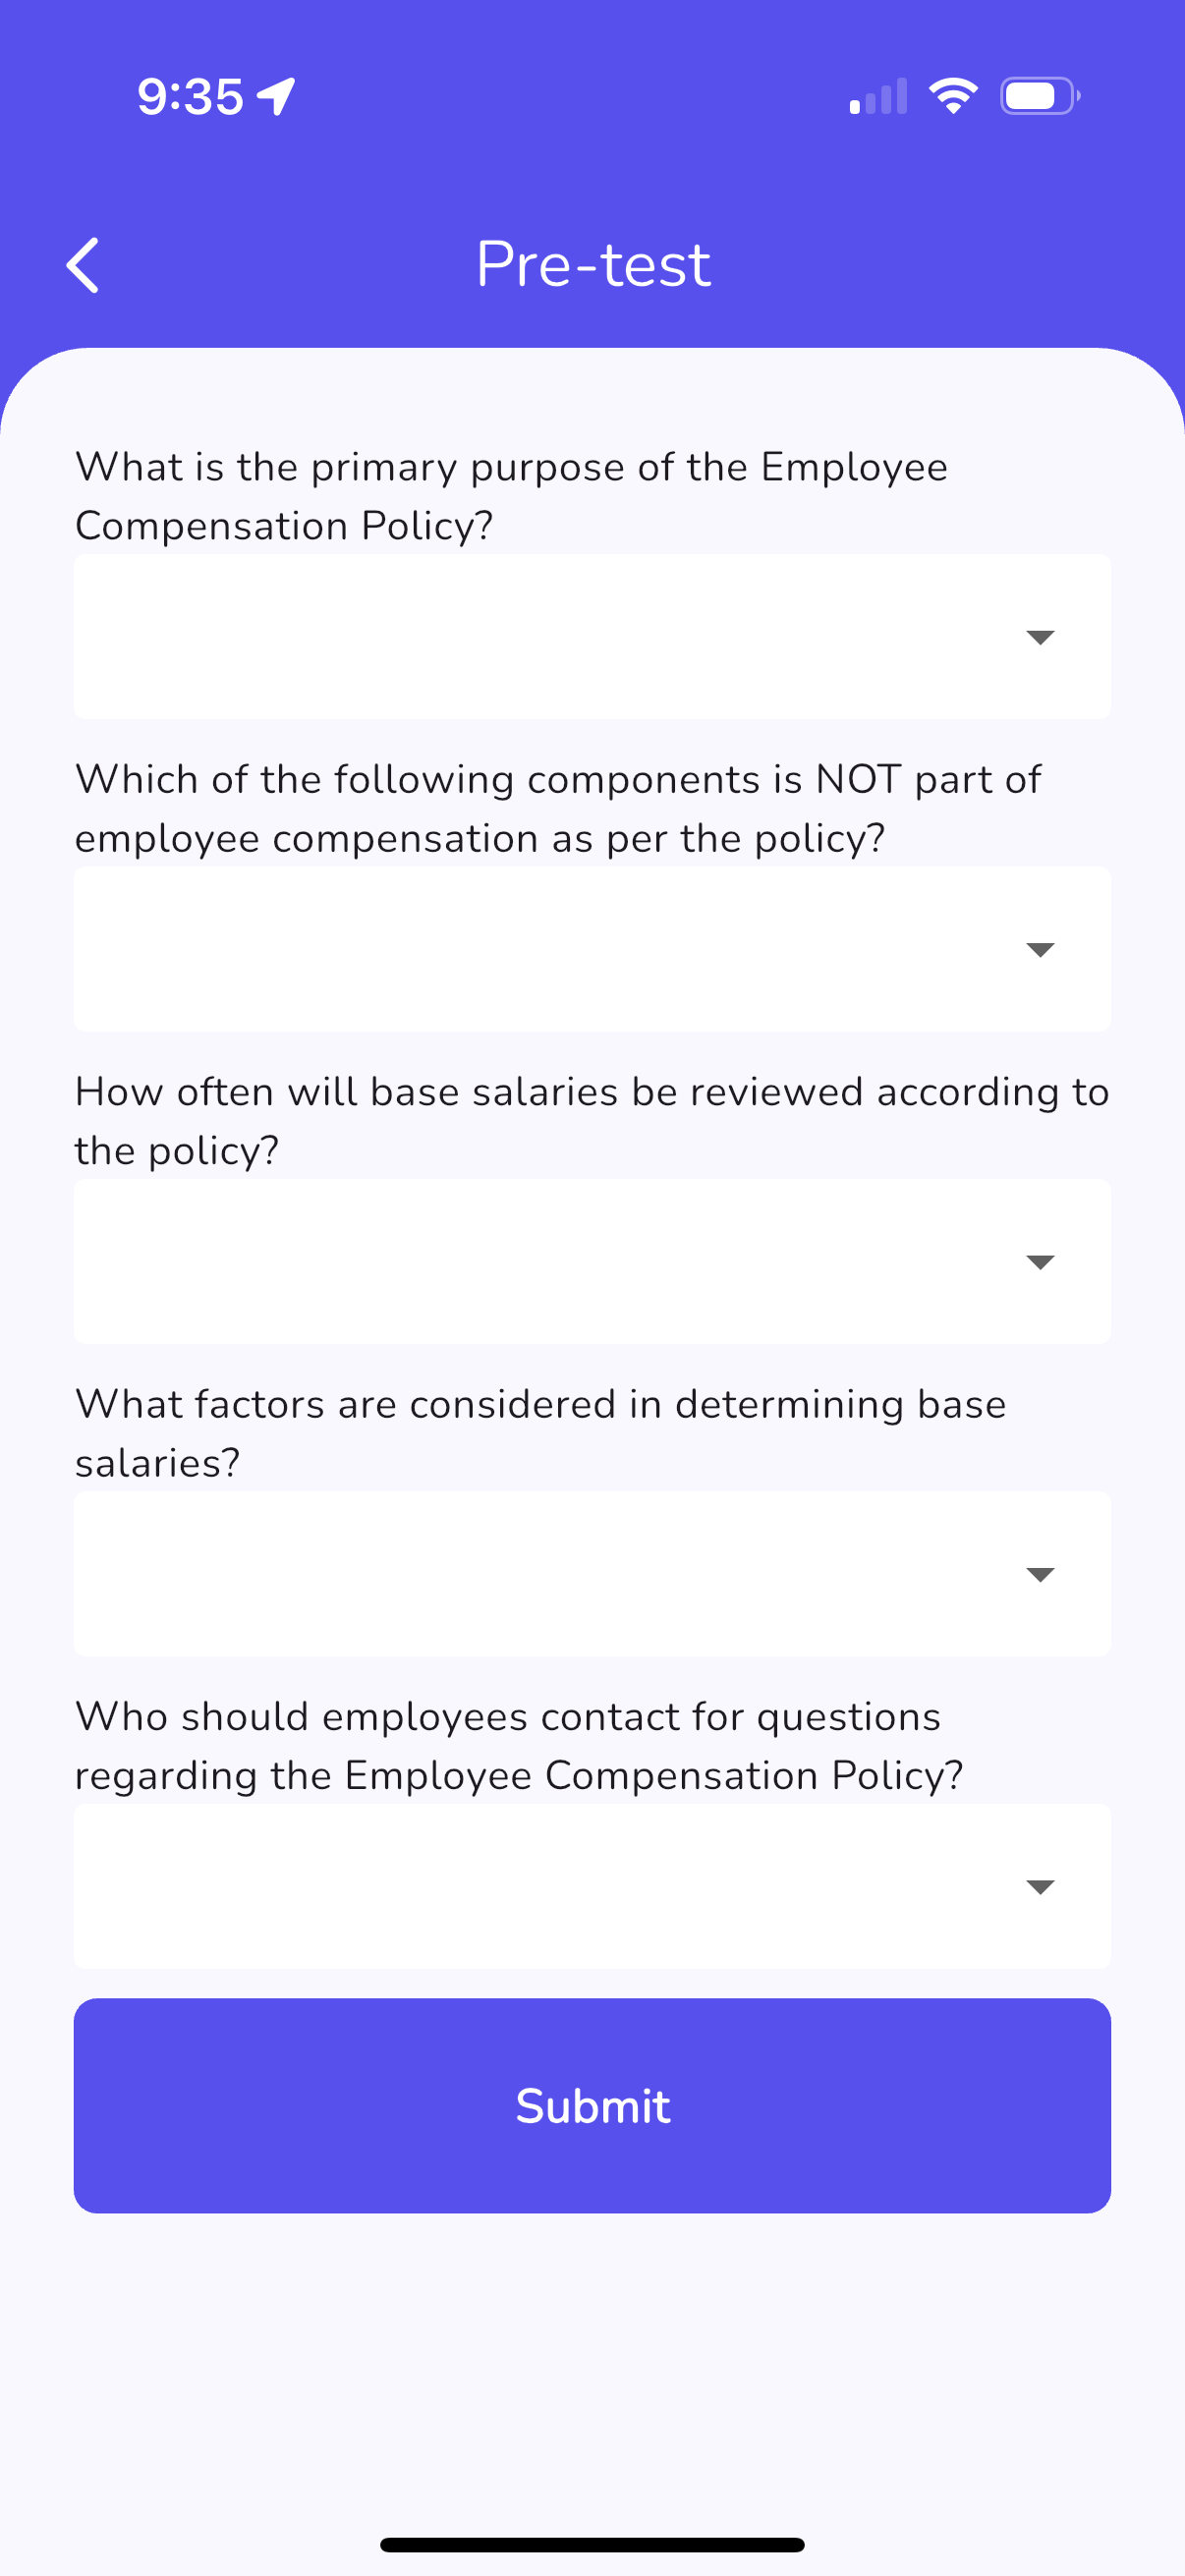
Task: Tap the back chevron beside Pre-test
Action: pyautogui.click(x=83, y=265)
